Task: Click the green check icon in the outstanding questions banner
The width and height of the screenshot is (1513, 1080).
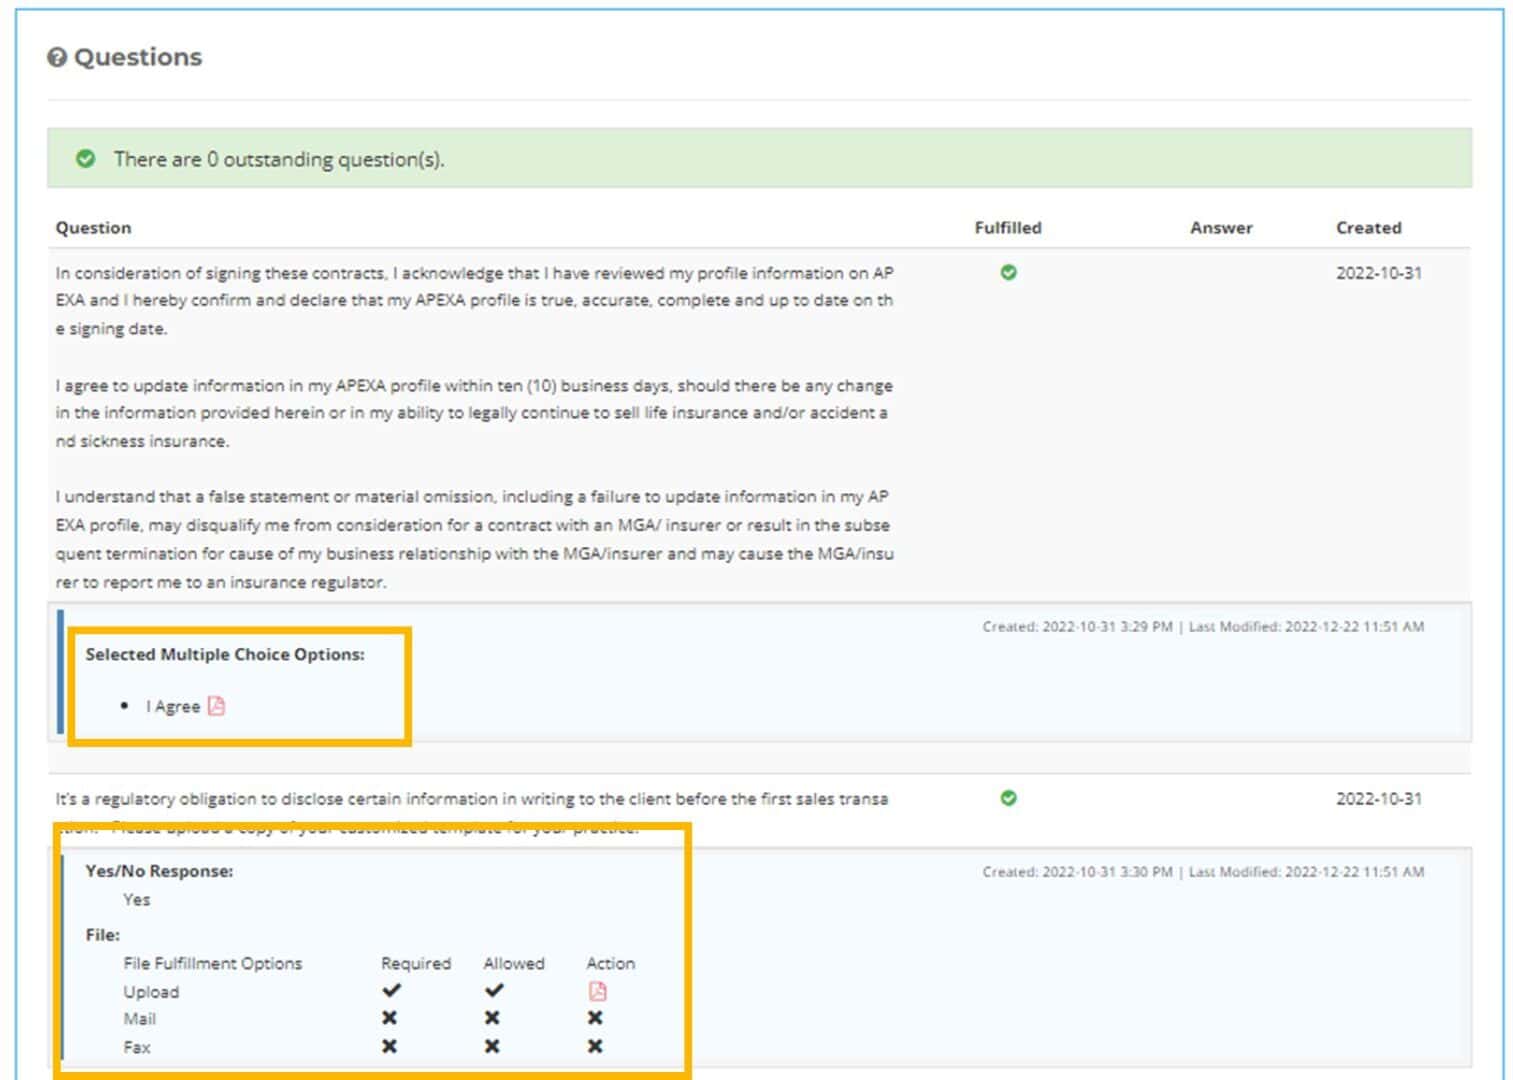Action: click(x=86, y=159)
